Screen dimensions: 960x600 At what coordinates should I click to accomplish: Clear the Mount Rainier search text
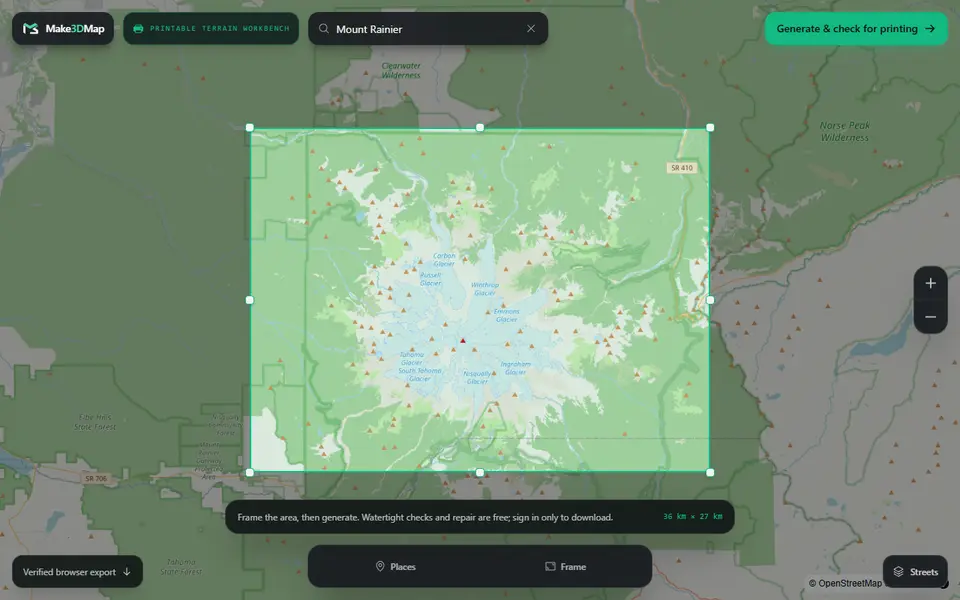click(x=531, y=29)
